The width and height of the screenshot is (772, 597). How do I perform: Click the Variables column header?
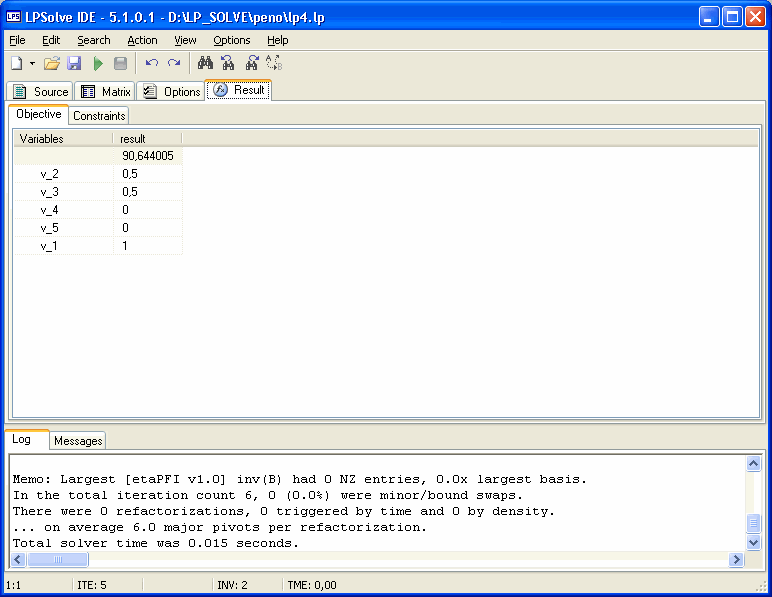(x=42, y=139)
